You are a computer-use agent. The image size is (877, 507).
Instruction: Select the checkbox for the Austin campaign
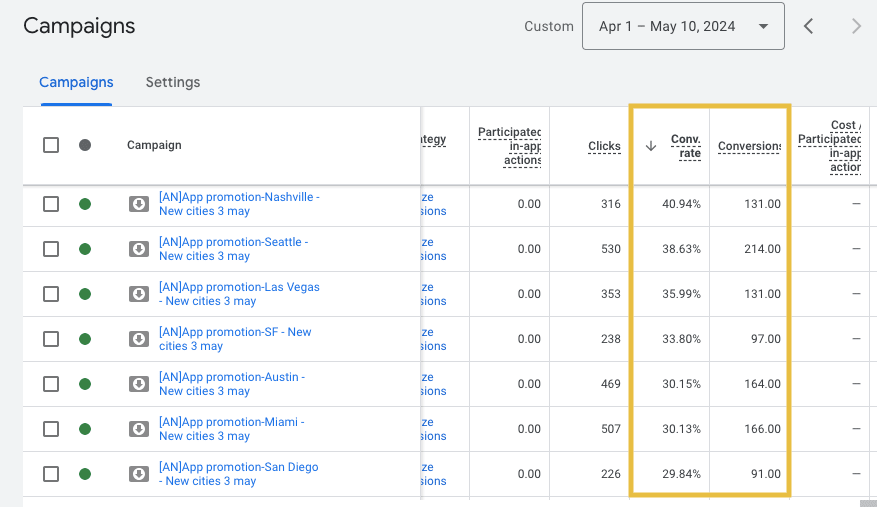[51, 384]
